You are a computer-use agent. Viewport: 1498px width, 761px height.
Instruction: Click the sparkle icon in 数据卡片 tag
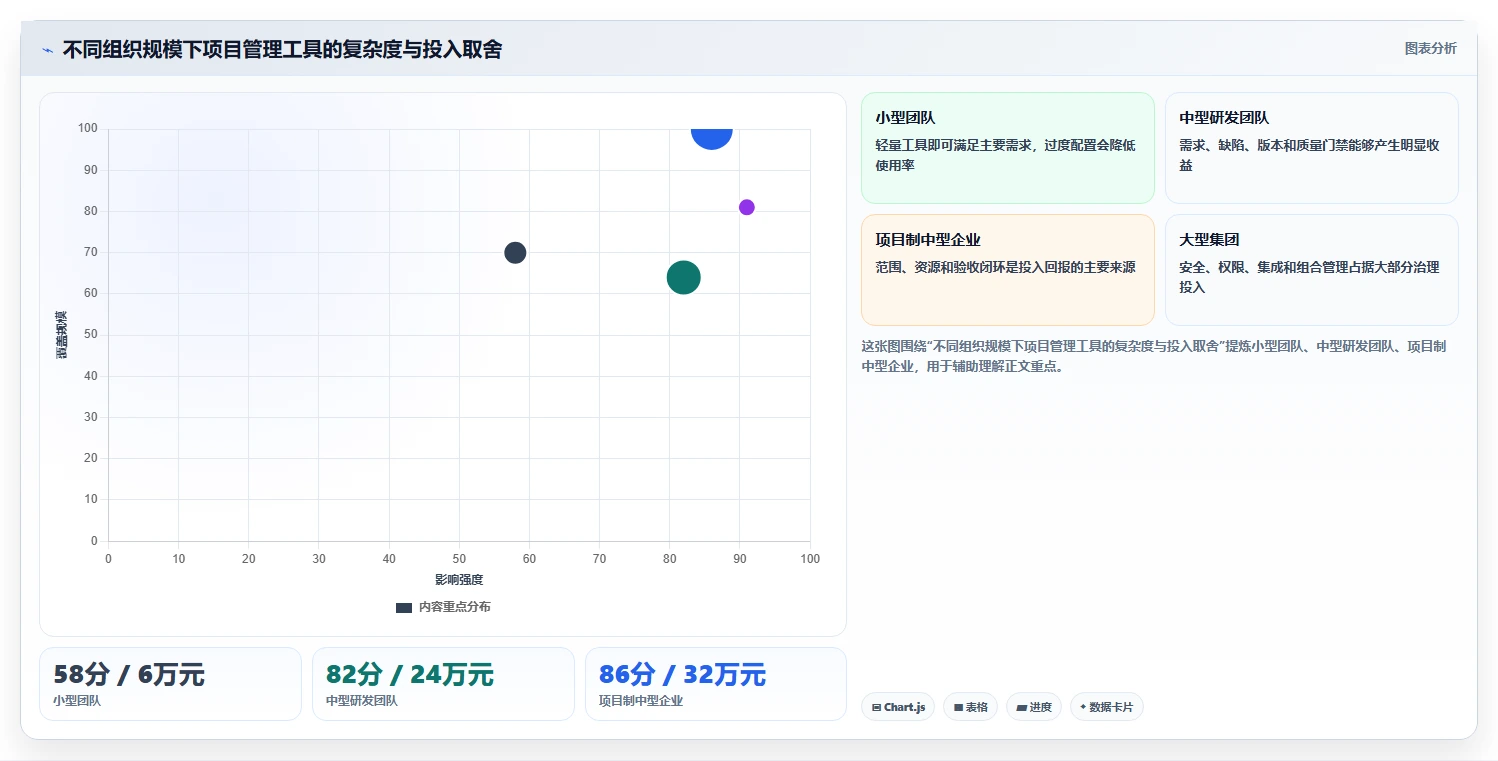coord(1083,707)
